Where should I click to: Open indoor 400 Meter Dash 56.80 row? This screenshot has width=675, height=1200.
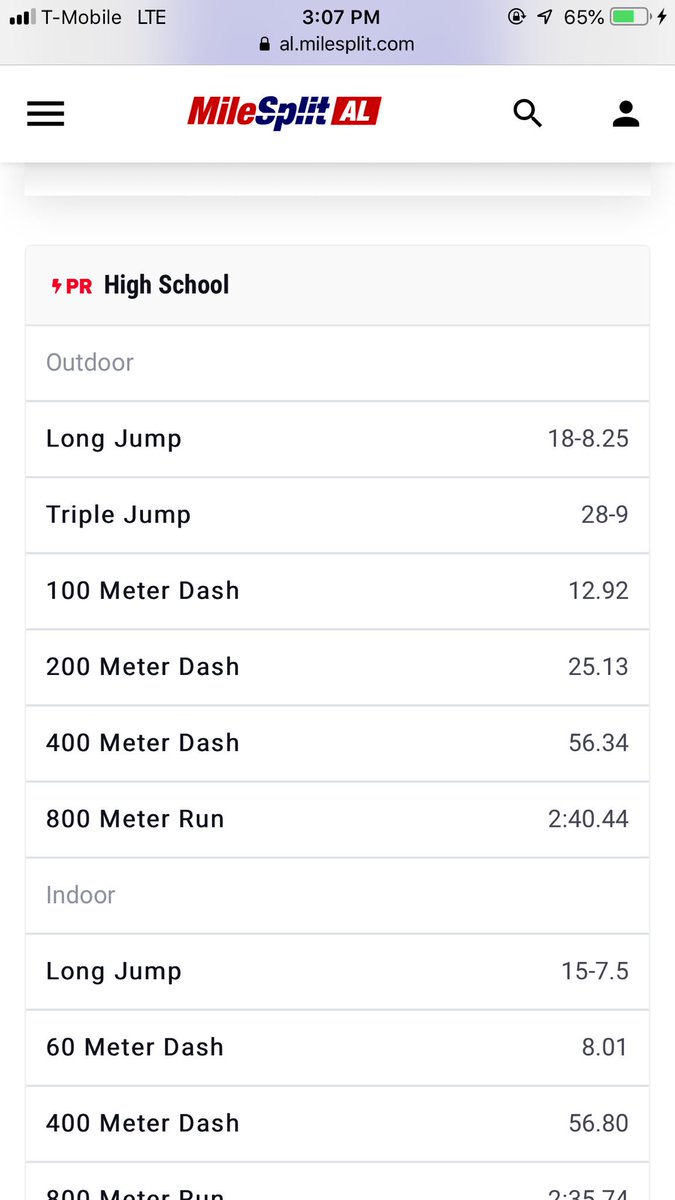click(337, 1123)
